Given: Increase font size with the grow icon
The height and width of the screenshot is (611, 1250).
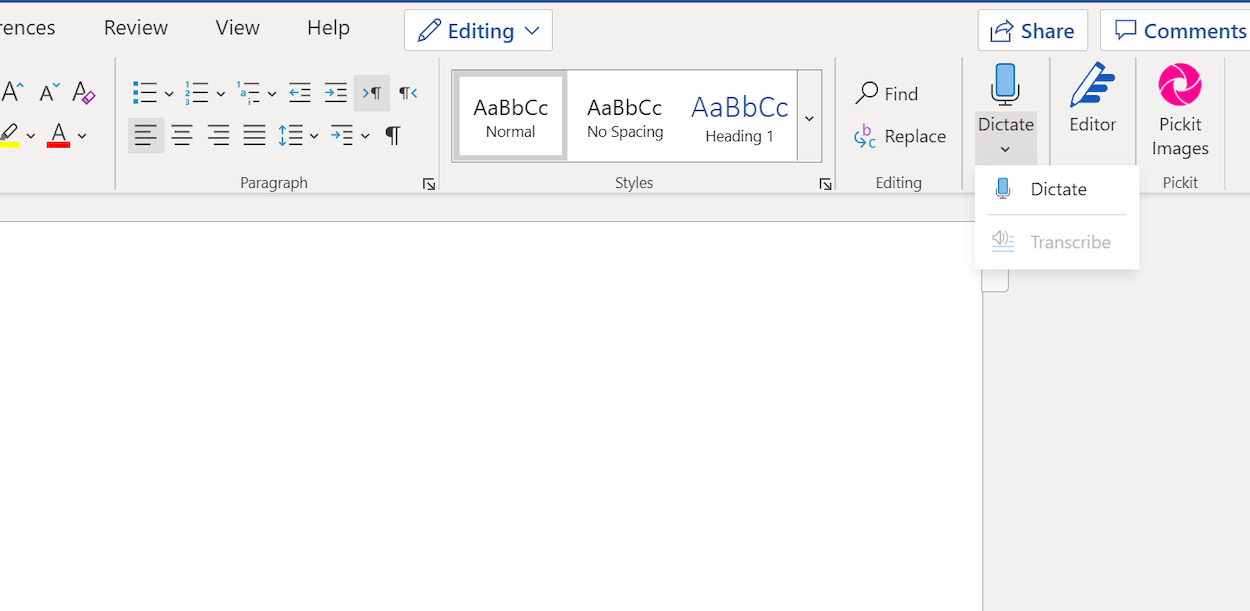Looking at the screenshot, I should click(x=13, y=93).
